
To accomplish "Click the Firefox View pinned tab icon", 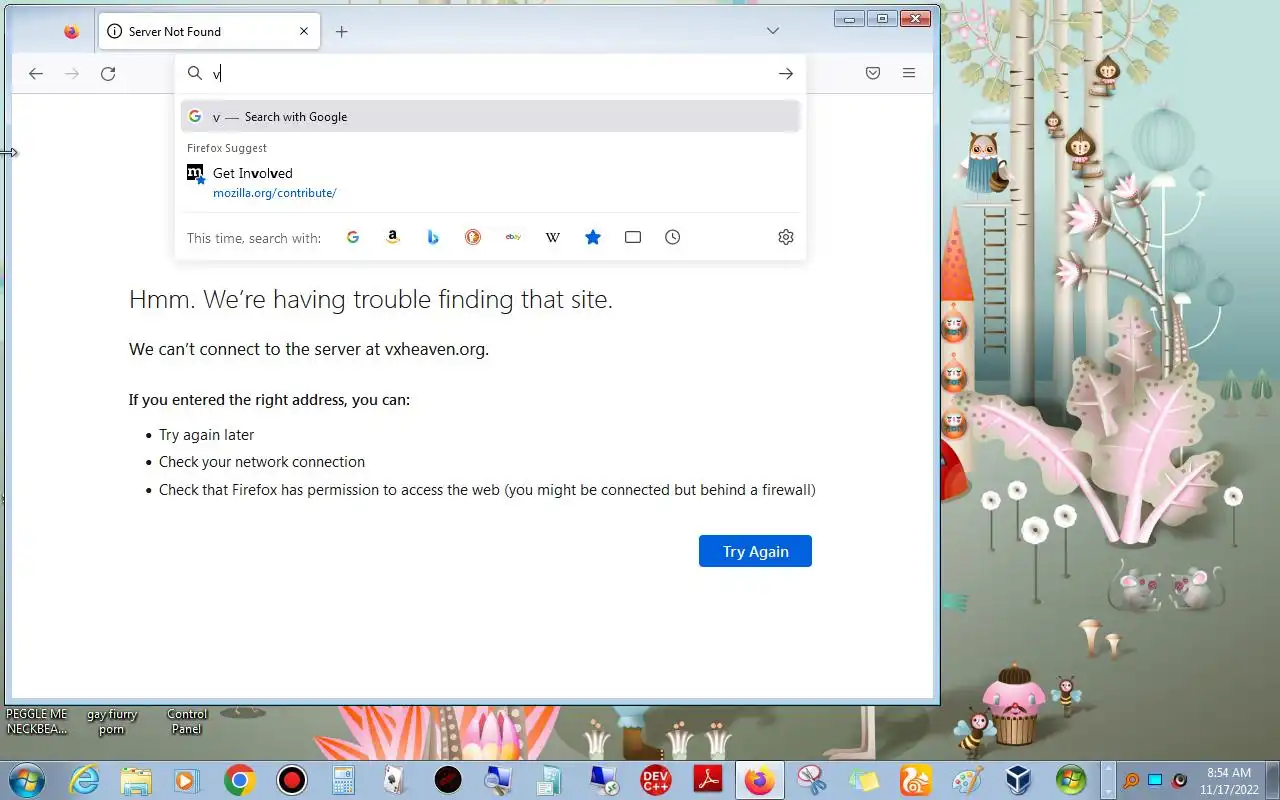I will (x=71, y=31).
